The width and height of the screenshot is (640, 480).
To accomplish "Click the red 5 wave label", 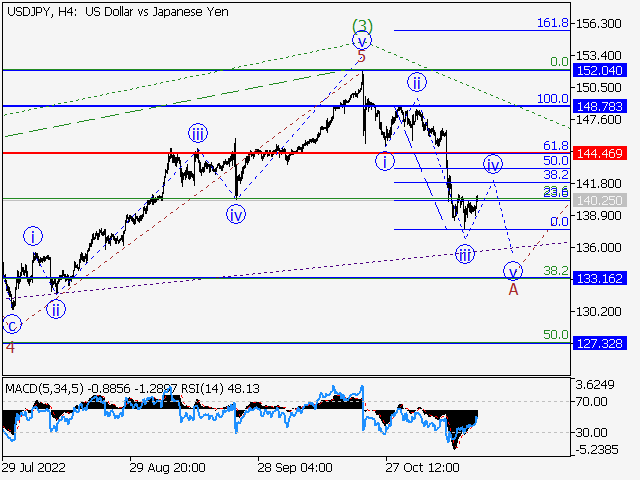I will 361,56.
